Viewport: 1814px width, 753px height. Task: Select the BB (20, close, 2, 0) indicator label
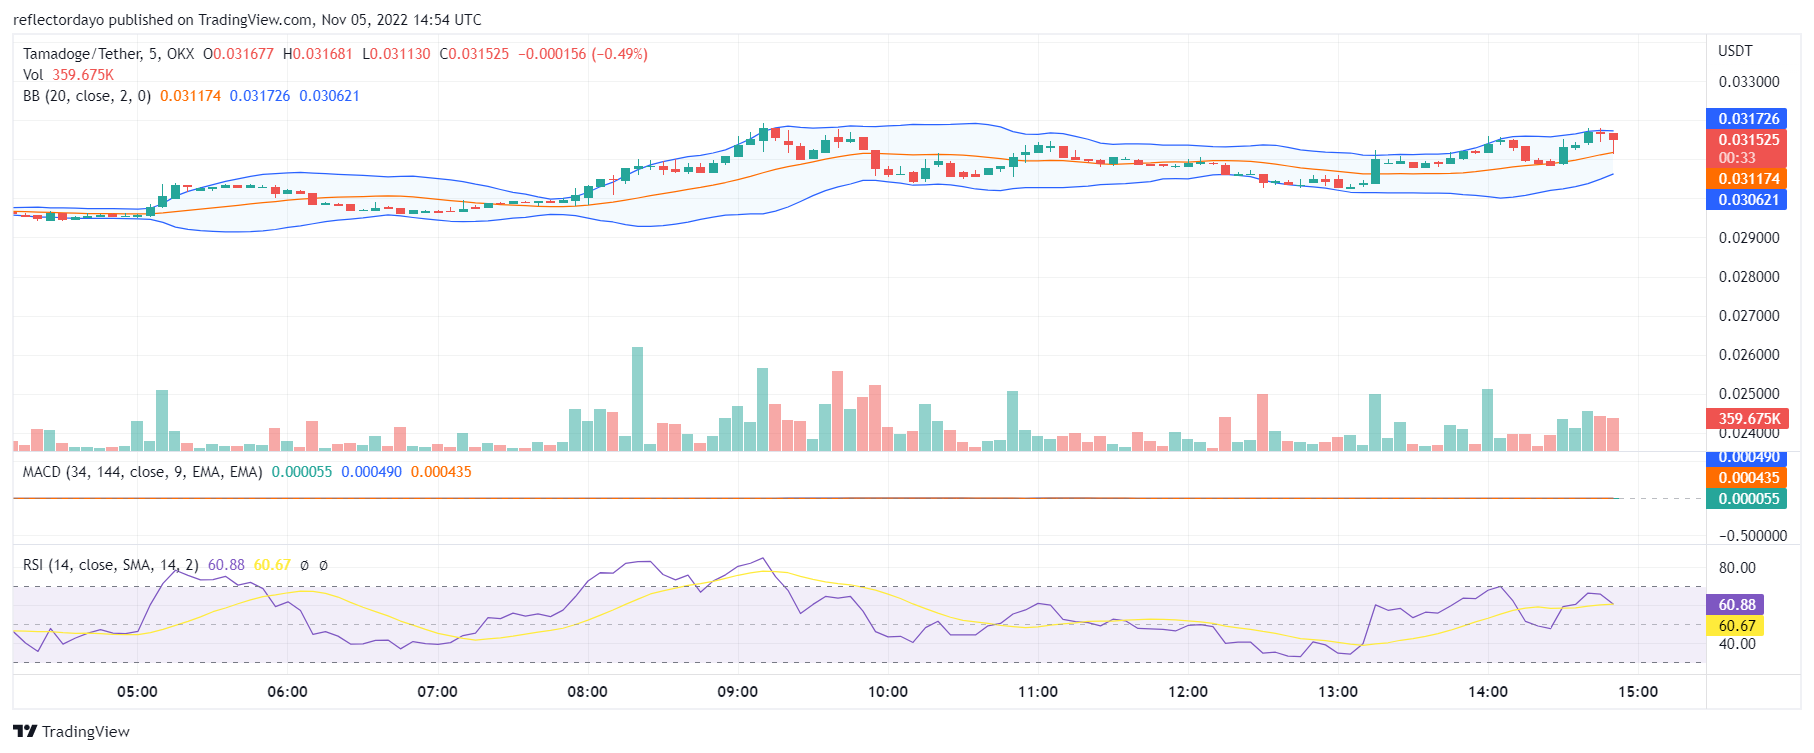[x=87, y=96]
